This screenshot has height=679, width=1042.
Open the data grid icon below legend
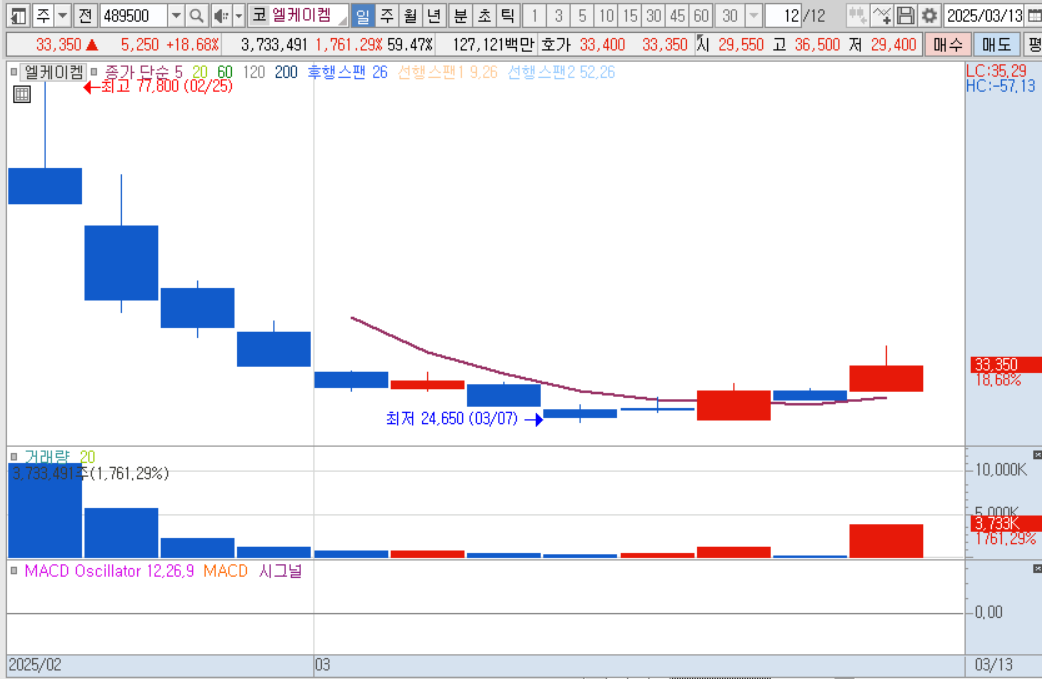[22, 94]
